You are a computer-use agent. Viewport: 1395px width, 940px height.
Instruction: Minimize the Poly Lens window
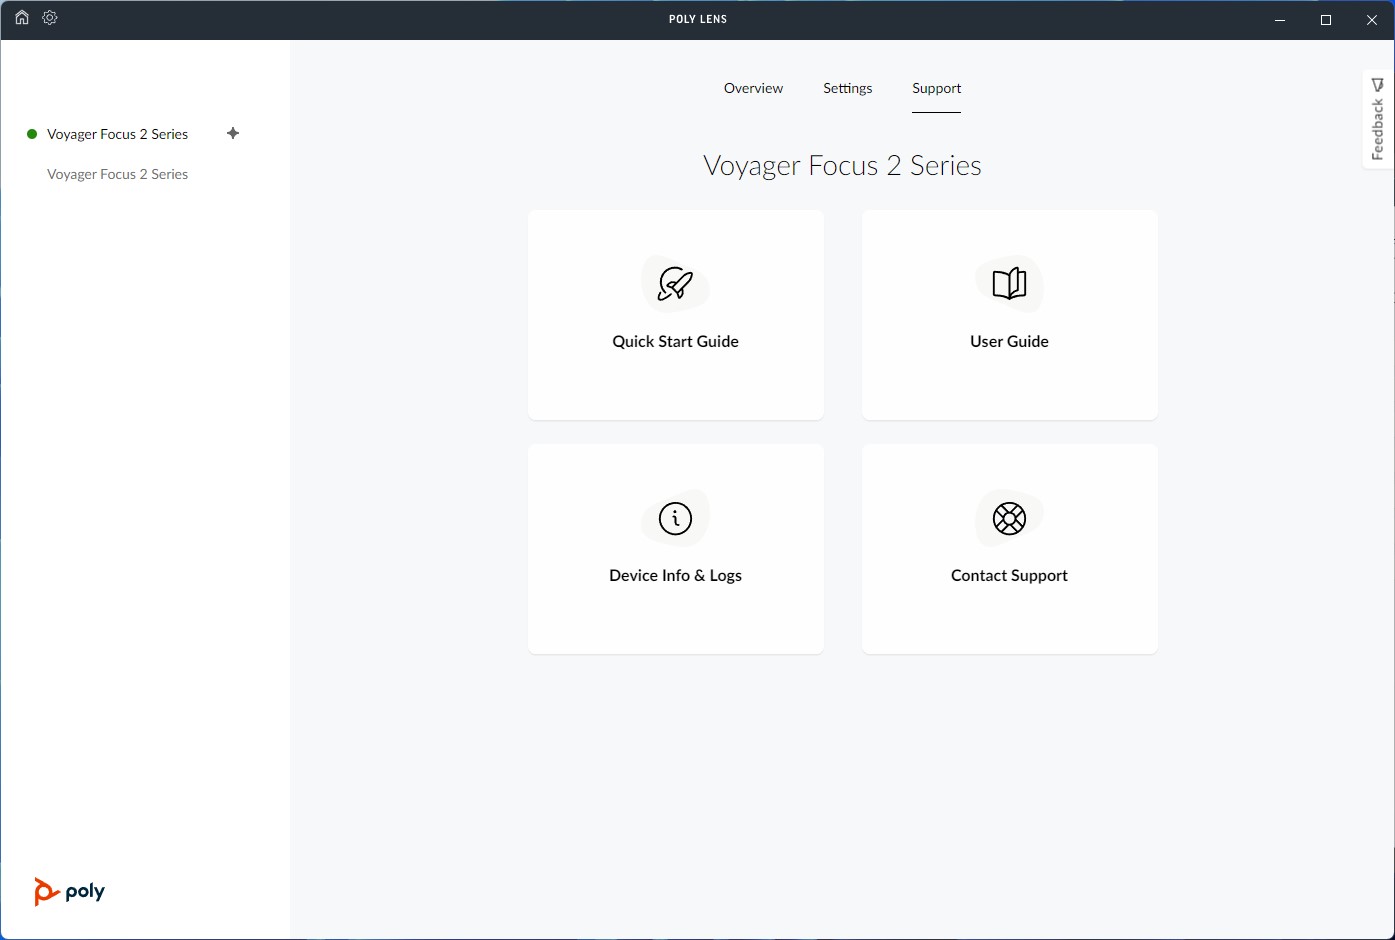point(1280,20)
